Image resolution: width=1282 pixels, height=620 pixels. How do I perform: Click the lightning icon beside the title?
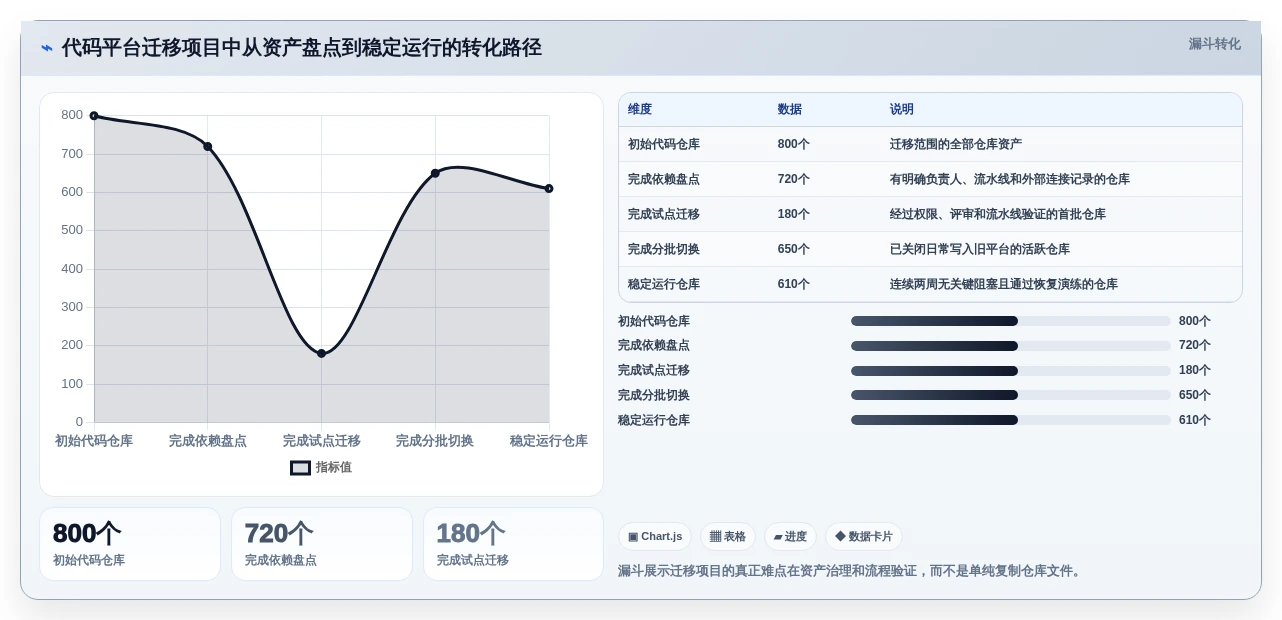click(47, 48)
